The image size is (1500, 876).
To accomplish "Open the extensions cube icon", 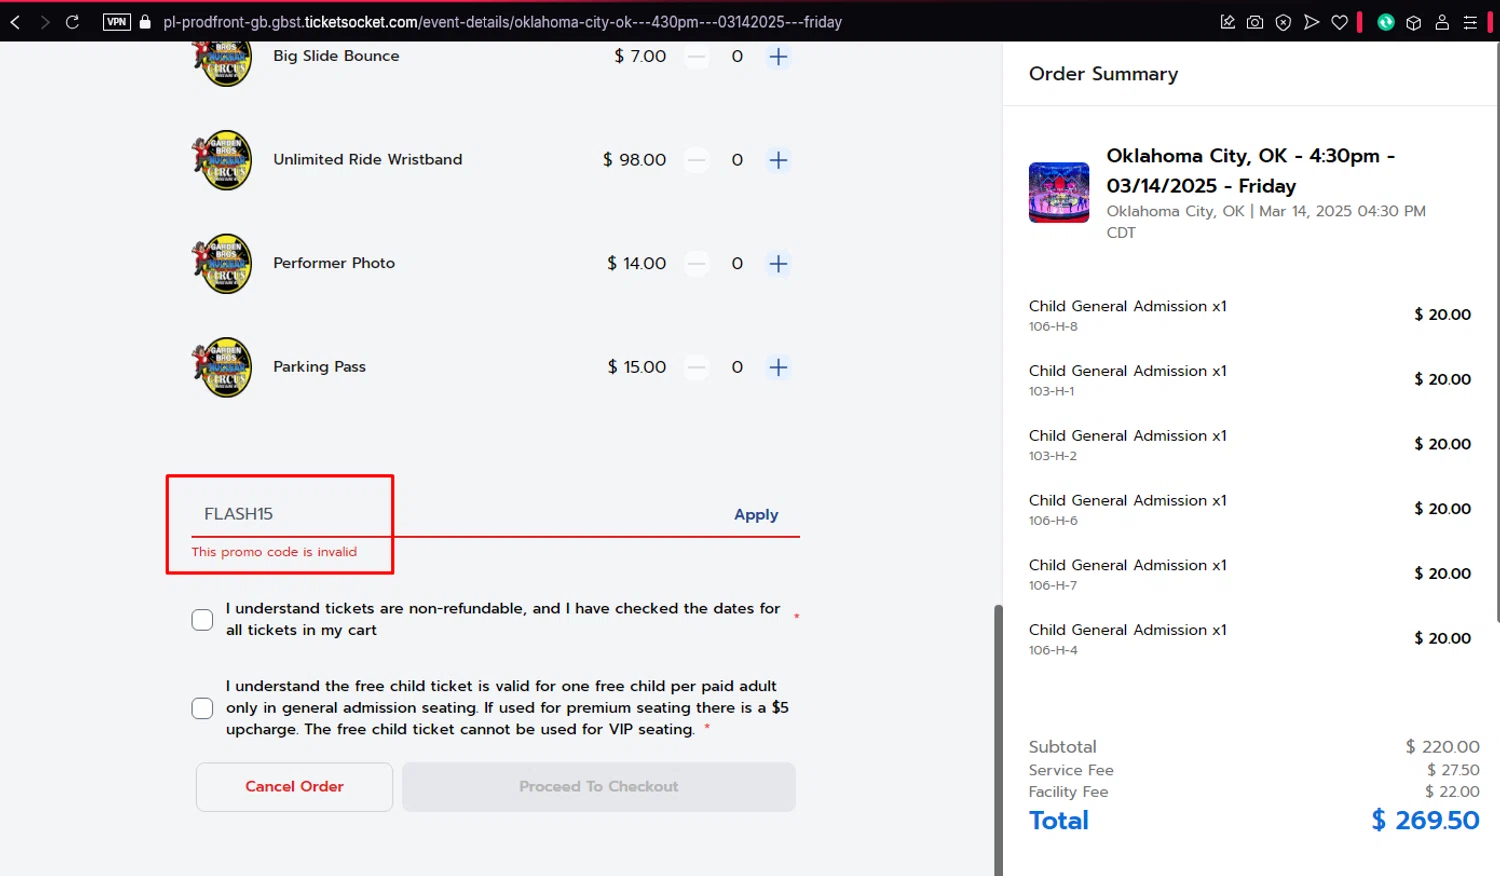I will [1414, 22].
